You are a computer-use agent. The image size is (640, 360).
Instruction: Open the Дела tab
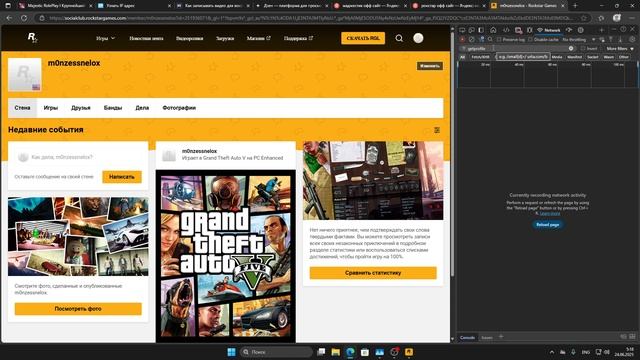pyautogui.click(x=142, y=108)
